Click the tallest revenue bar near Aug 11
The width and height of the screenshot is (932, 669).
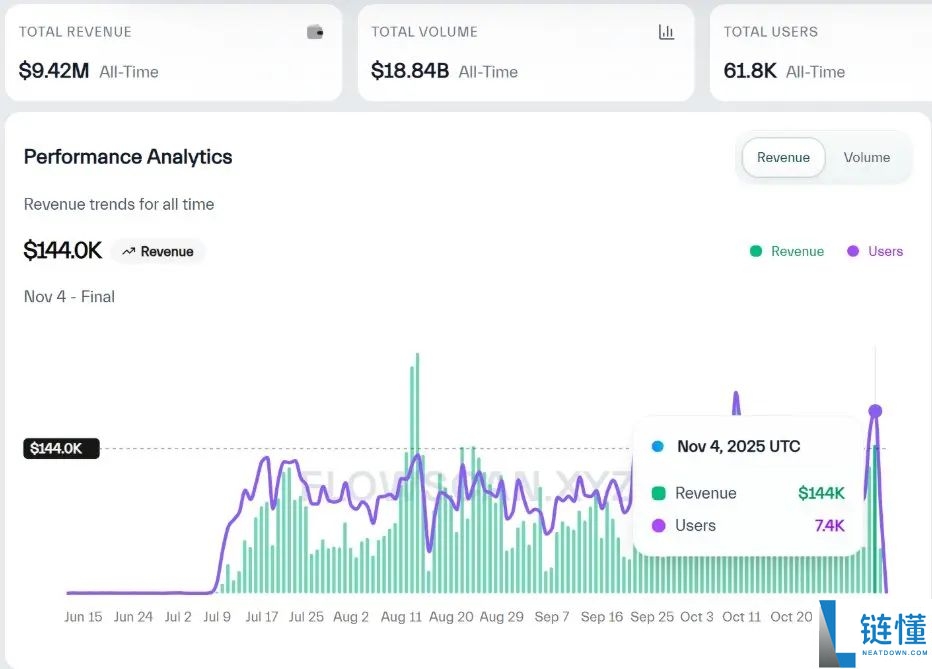[x=417, y=470]
